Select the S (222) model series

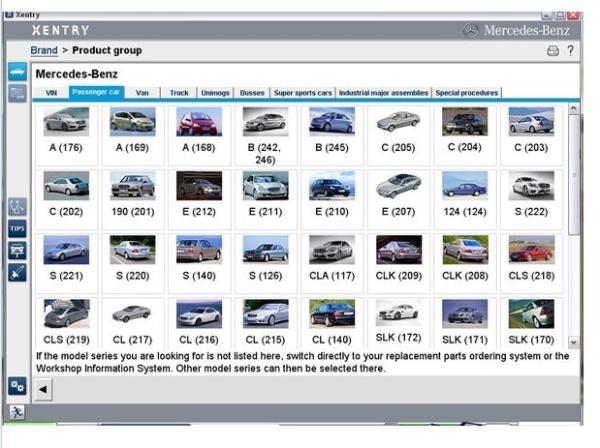coord(531,199)
